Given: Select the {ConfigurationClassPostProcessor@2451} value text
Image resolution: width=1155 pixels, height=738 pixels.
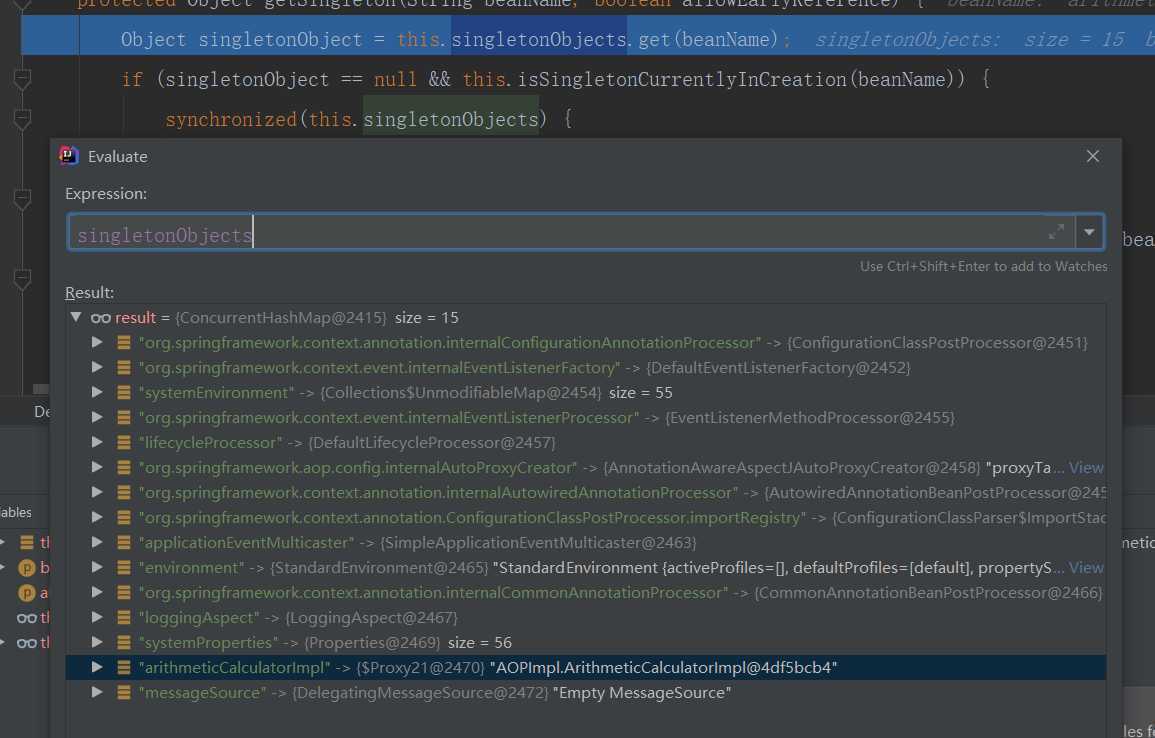Looking at the screenshot, I should click(937, 342).
